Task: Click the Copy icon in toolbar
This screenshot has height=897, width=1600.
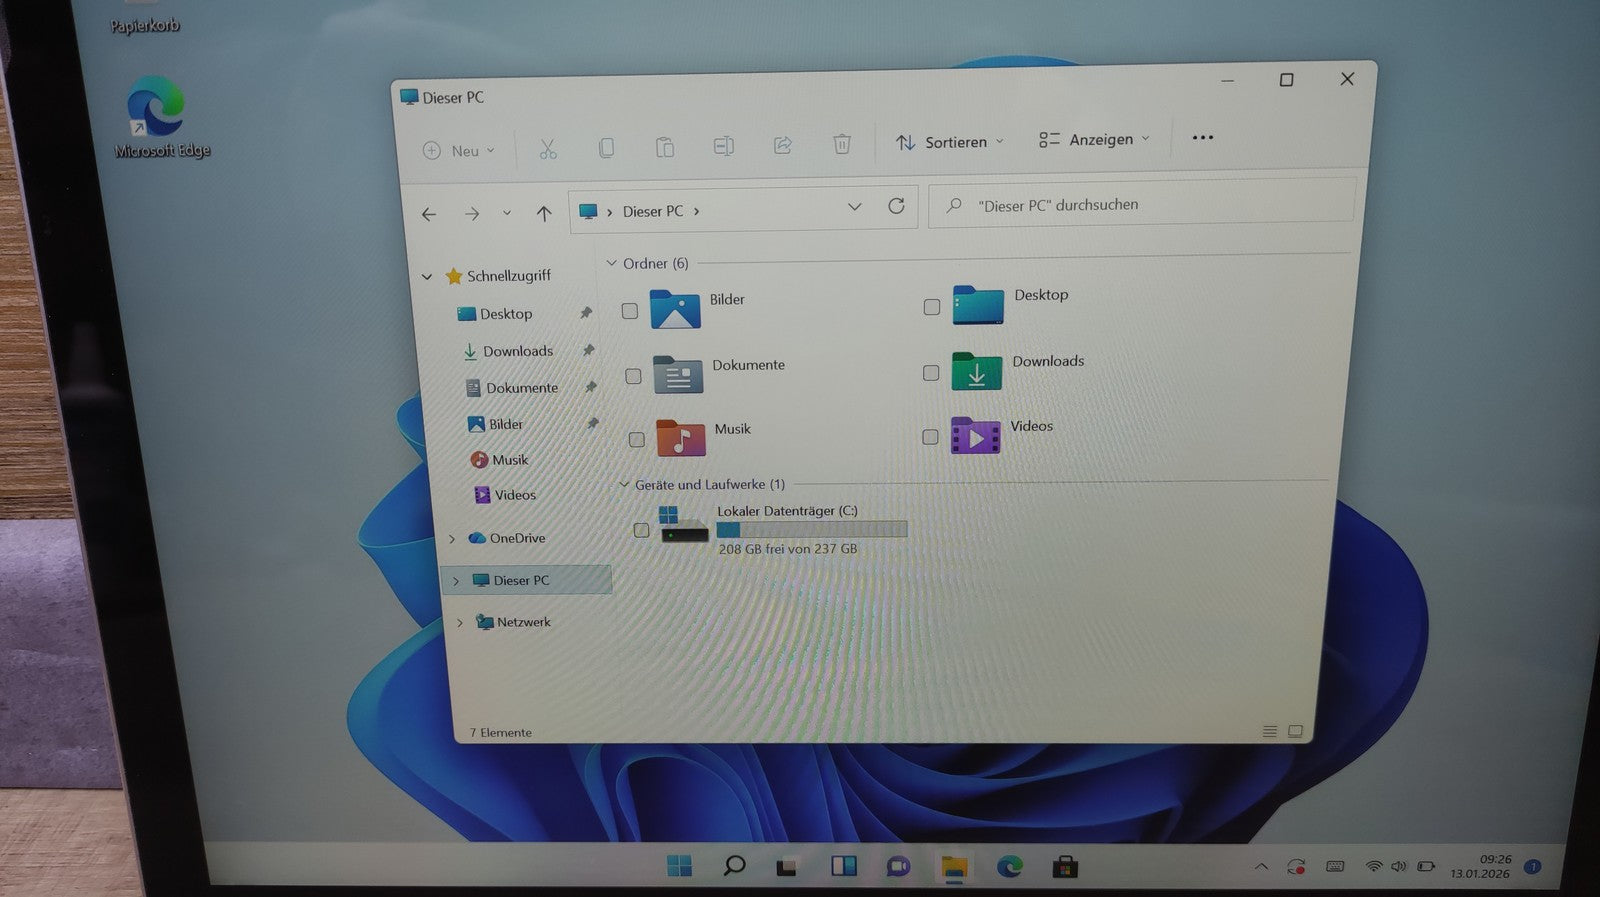Action: (x=606, y=148)
